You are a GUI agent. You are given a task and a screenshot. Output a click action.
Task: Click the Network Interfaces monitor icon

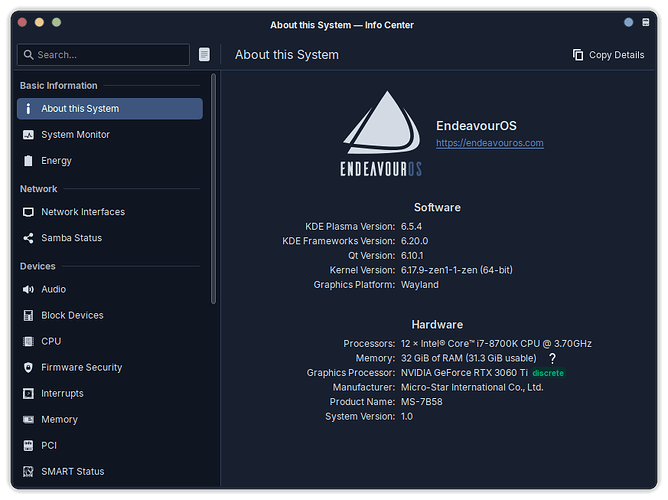(28, 212)
